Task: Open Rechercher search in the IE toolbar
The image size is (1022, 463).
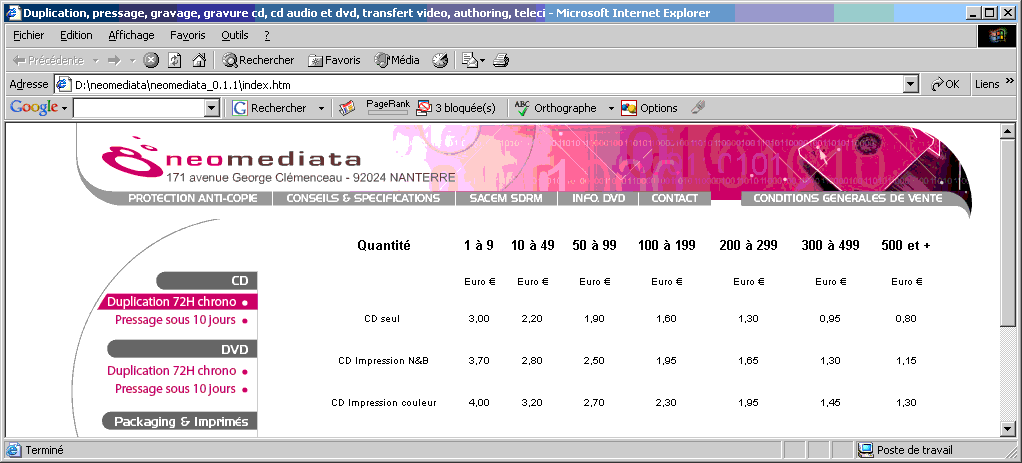Action: 258,60
